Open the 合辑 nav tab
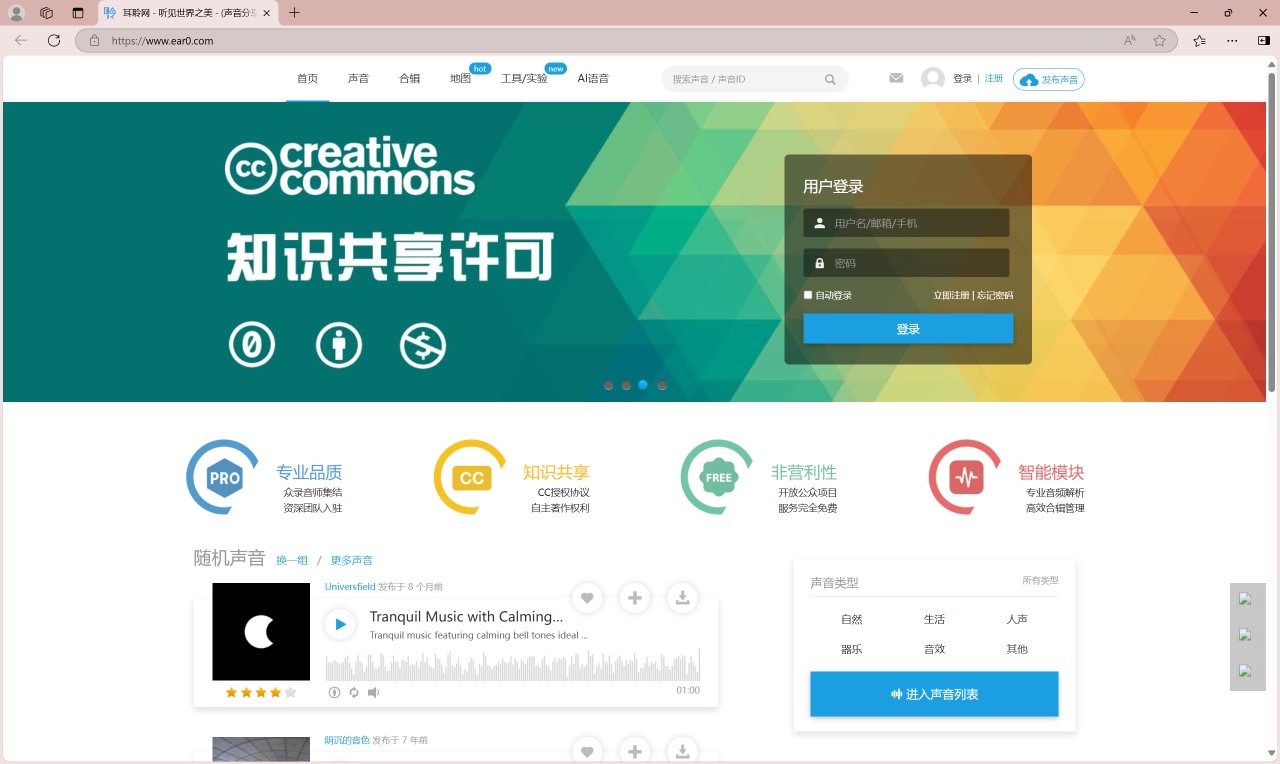The width and height of the screenshot is (1280, 764). point(409,79)
